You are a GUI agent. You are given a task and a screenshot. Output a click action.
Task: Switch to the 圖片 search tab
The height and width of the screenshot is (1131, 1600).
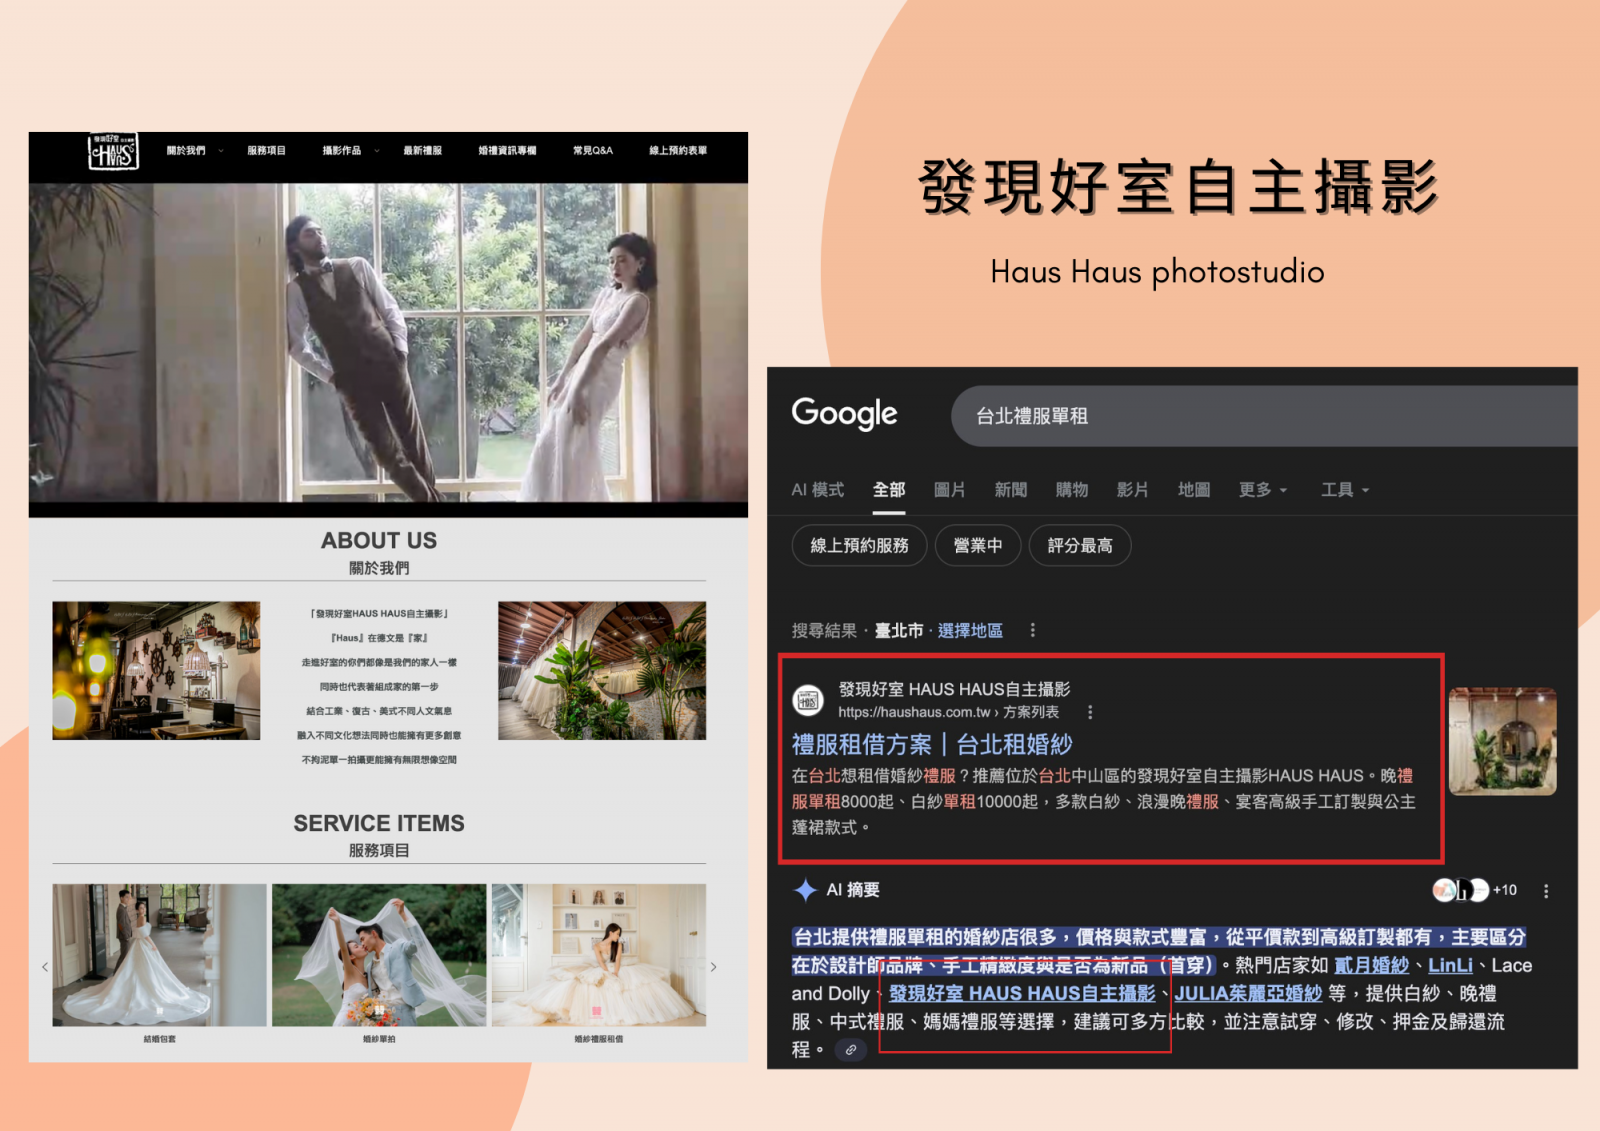[x=949, y=490]
